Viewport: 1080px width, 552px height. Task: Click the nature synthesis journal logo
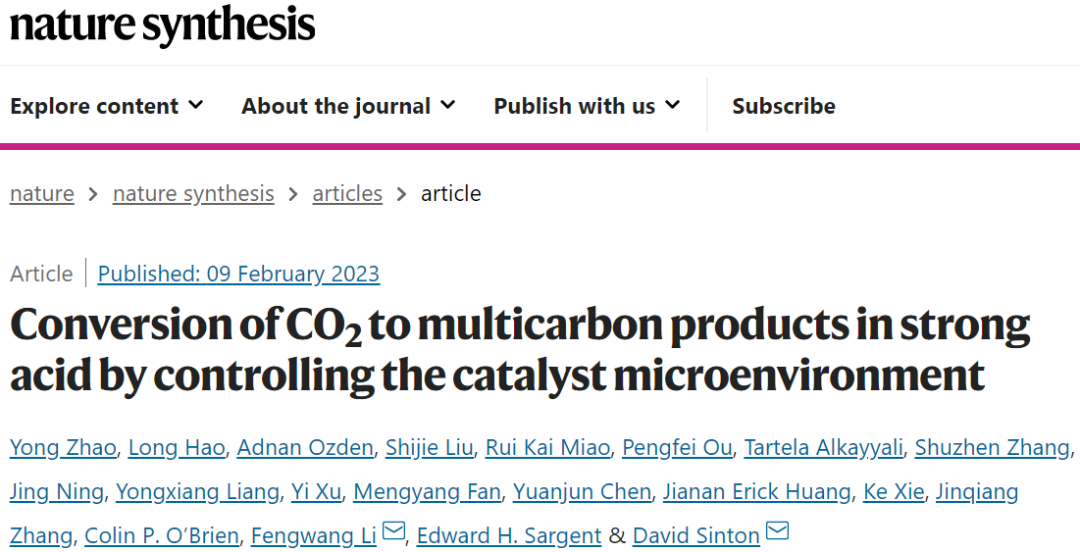163,26
